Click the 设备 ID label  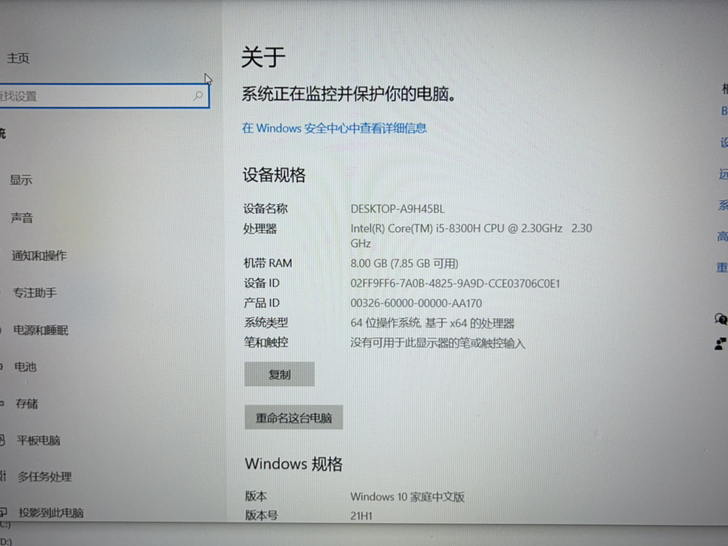pyautogui.click(x=262, y=283)
